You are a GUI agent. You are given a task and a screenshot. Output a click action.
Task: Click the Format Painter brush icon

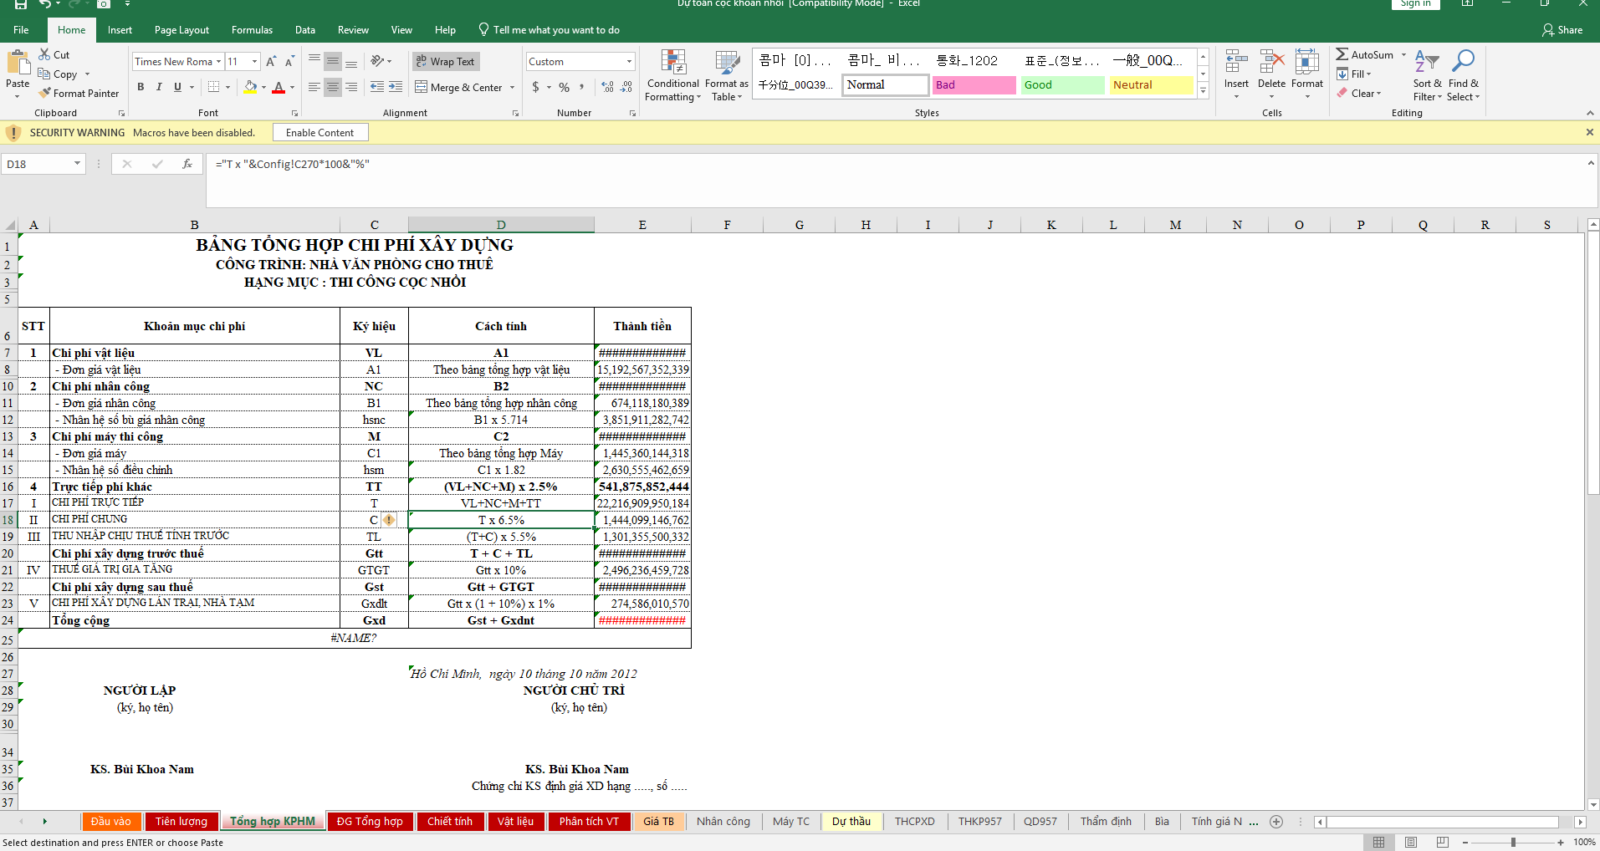(45, 93)
